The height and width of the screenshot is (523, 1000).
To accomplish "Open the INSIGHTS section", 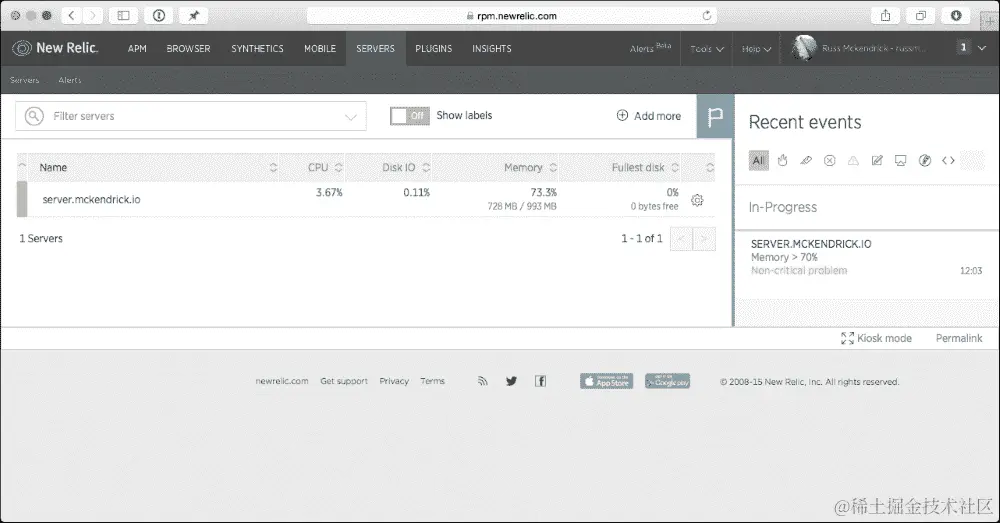I will coord(492,48).
